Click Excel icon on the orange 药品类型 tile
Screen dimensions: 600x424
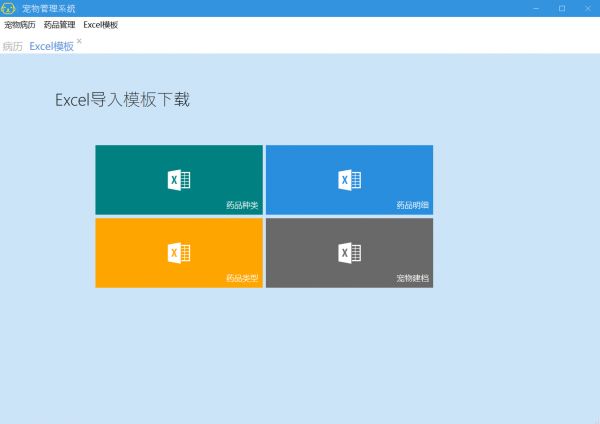click(179, 253)
